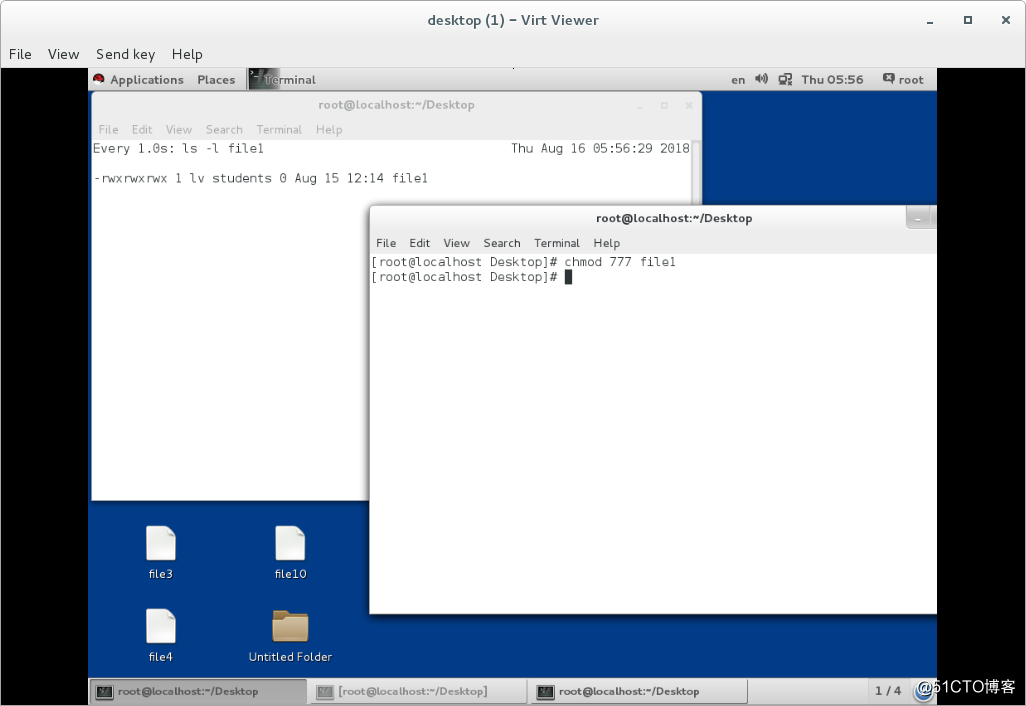Close the background watch terminal
Viewport: 1026px width, 706px height.
point(689,105)
